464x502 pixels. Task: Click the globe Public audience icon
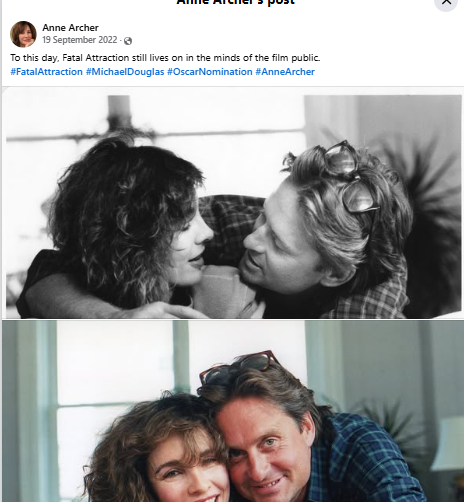pyautogui.click(x=128, y=41)
